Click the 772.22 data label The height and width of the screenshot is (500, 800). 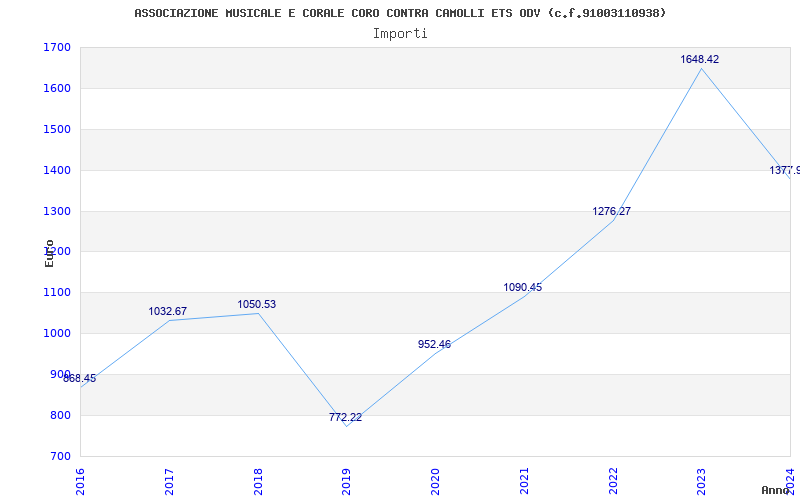(345, 417)
